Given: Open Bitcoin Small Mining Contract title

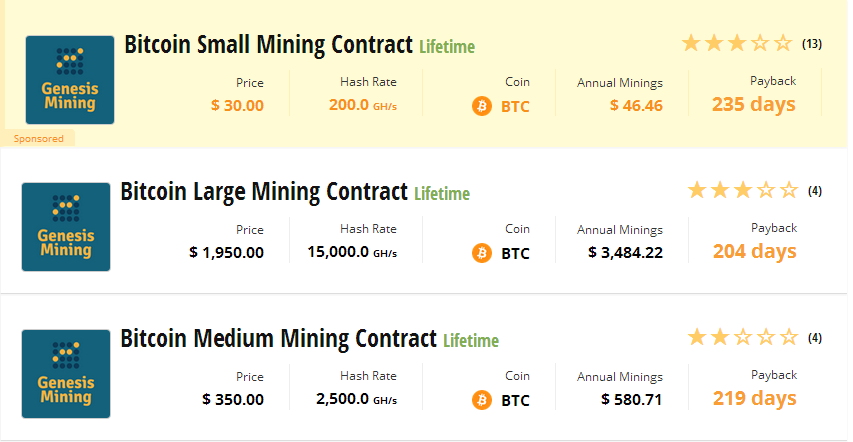Looking at the screenshot, I should (x=268, y=45).
